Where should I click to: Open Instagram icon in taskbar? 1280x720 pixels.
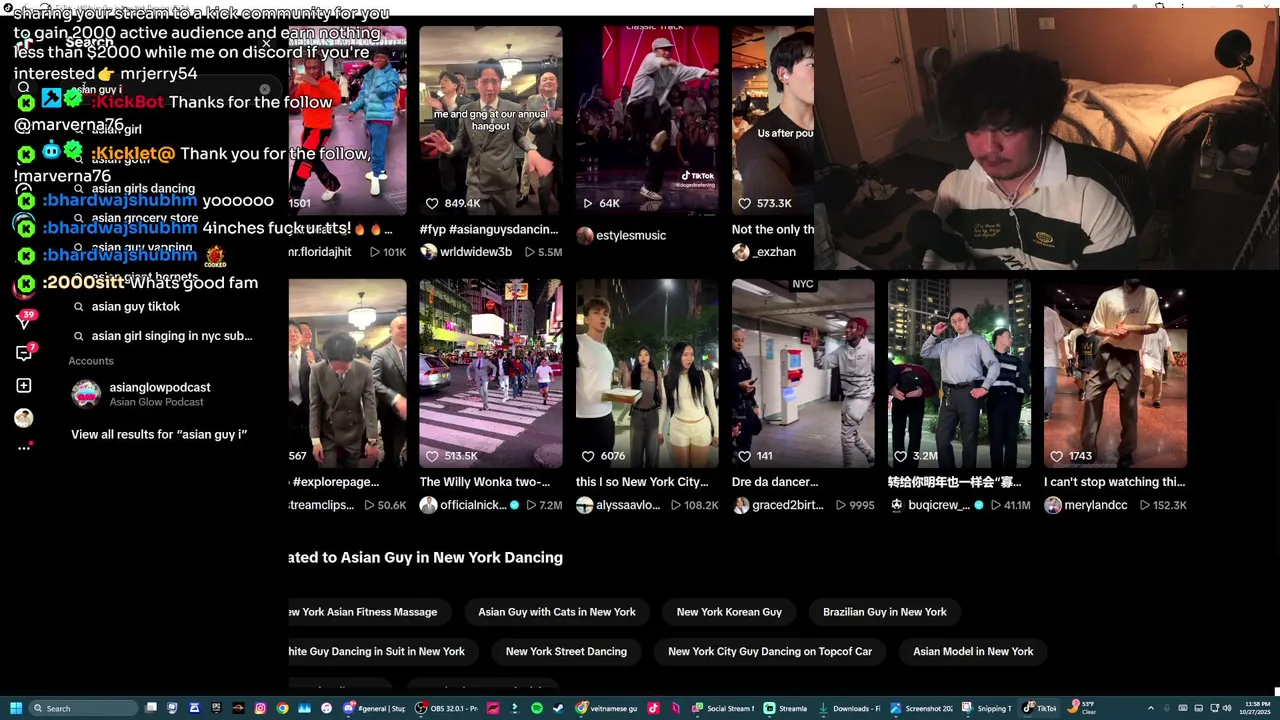260,708
